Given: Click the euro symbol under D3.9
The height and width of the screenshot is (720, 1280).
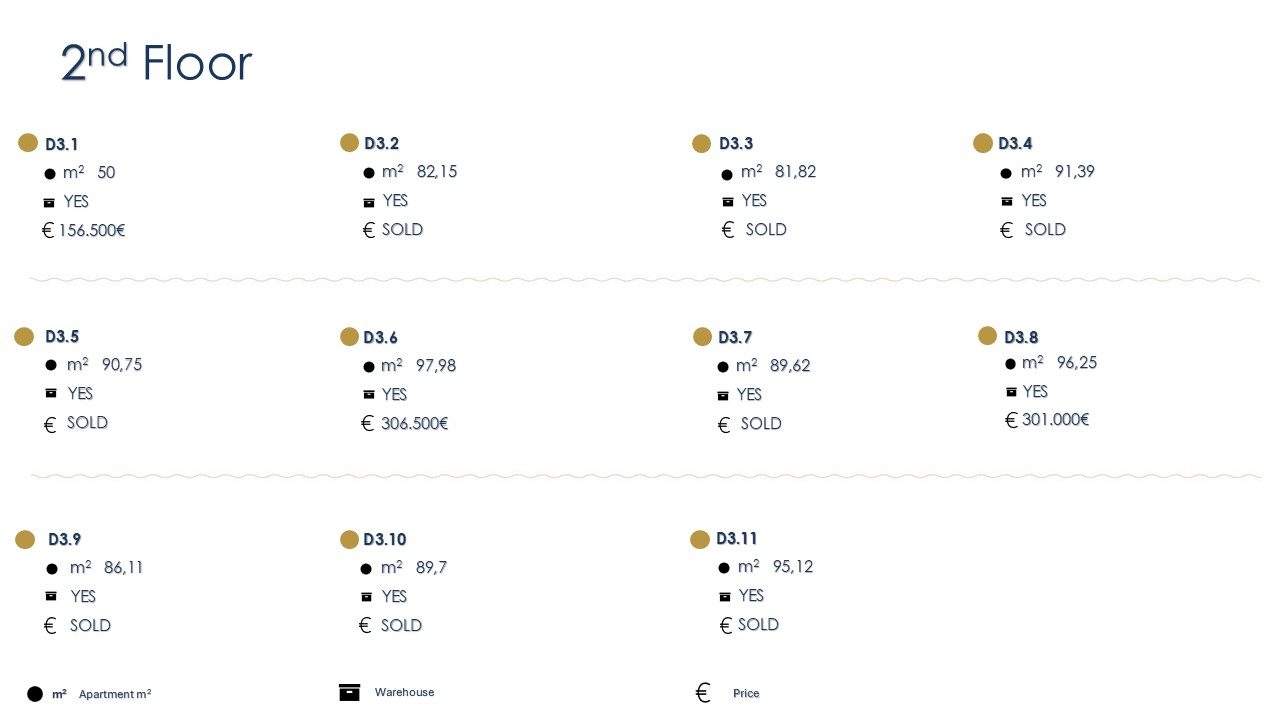Looking at the screenshot, I should pyautogui.click(x=50, y=626).
